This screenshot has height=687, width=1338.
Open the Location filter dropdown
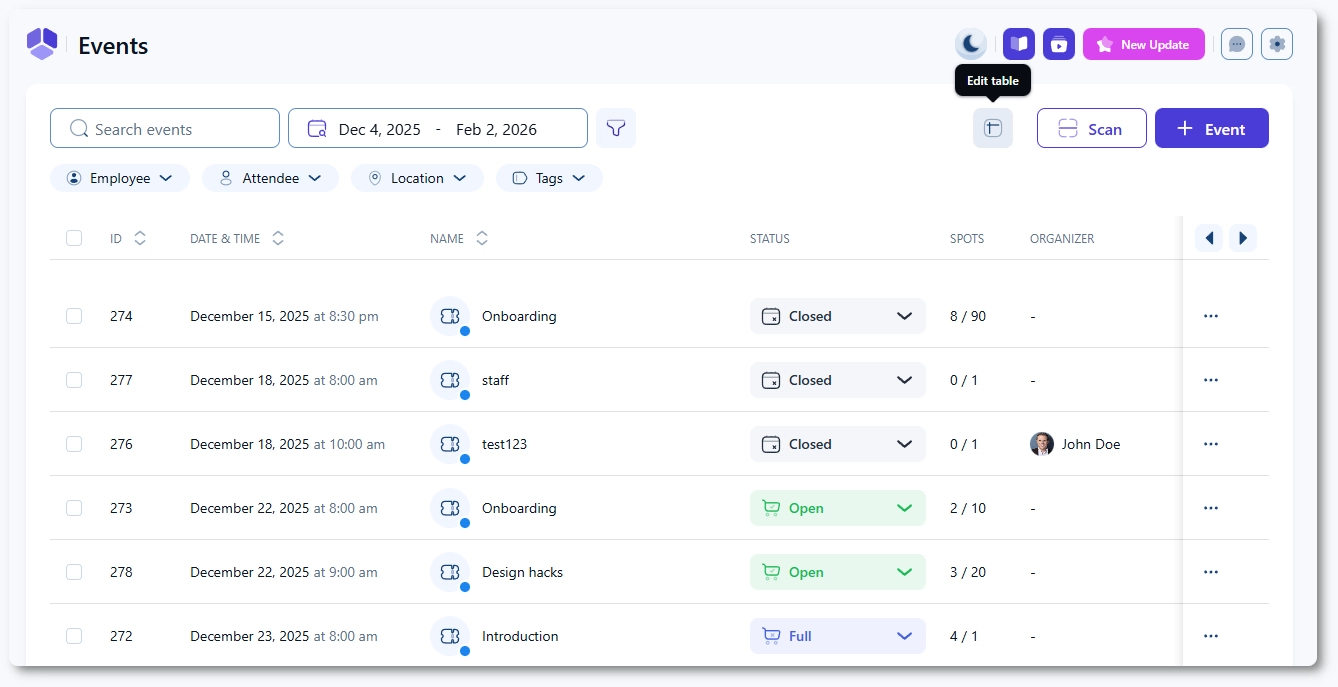(x=417, y=178)
